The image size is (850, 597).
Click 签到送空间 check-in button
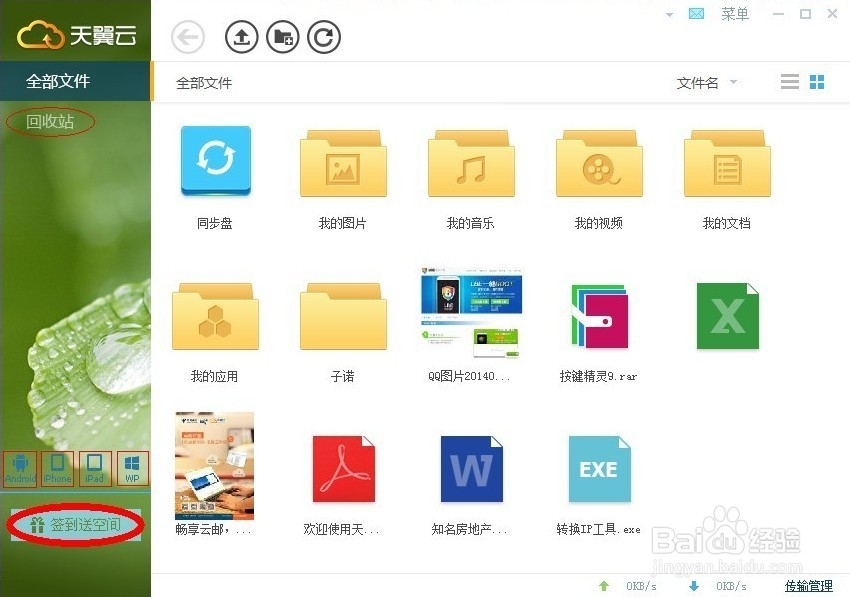pos(75,524)
